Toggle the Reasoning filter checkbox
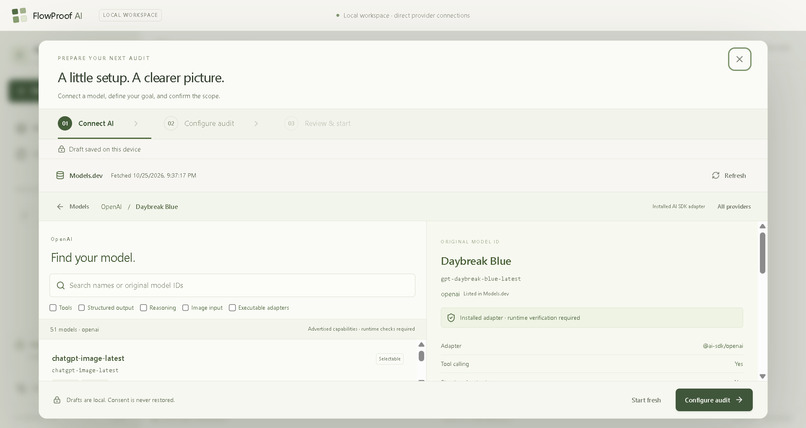This screenshot has width=806, height=428. 143,308
